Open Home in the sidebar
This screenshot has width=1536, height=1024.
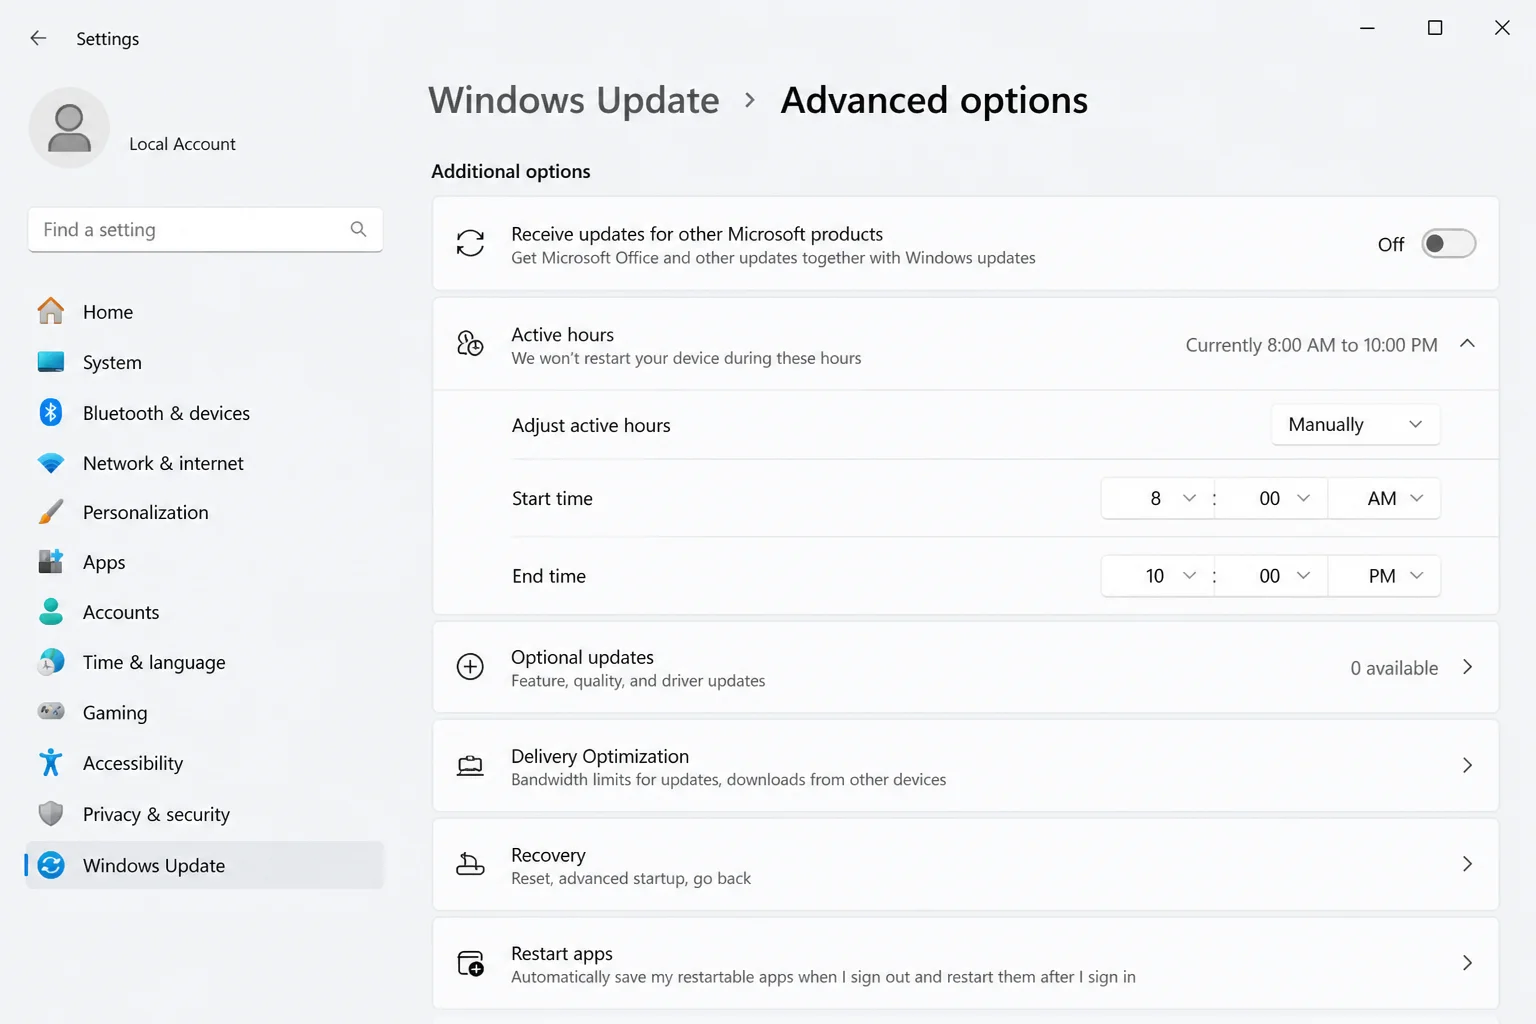pyautogui.click(x=205, y=312)
